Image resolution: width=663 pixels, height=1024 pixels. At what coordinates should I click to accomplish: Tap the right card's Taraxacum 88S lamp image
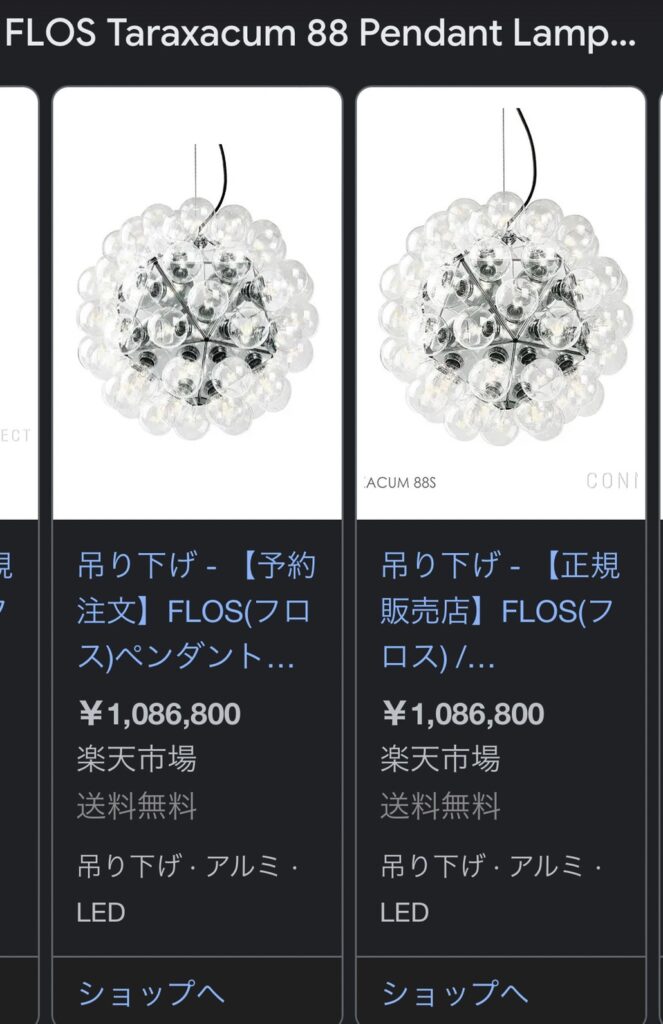coord(501,304)
